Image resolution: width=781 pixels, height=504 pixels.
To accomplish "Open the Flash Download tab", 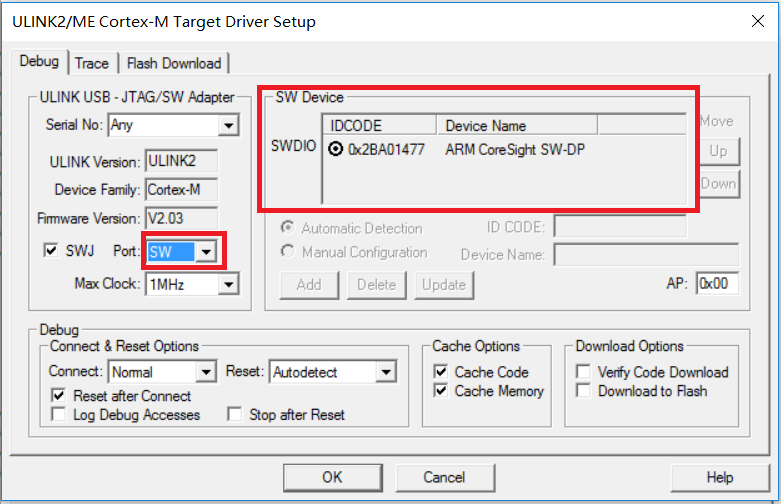I will click(x=174, y=64).
